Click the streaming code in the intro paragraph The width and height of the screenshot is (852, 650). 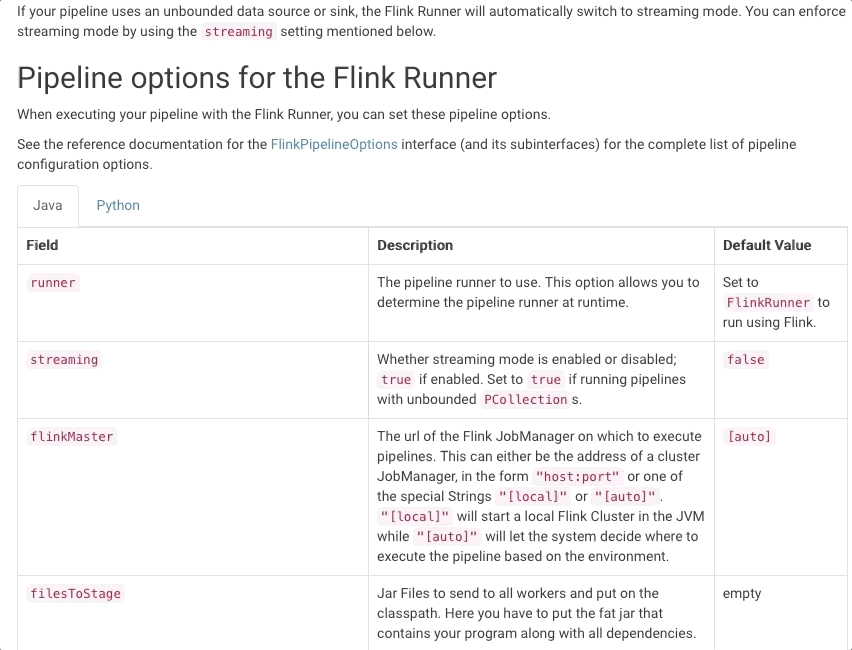[238, 31]
